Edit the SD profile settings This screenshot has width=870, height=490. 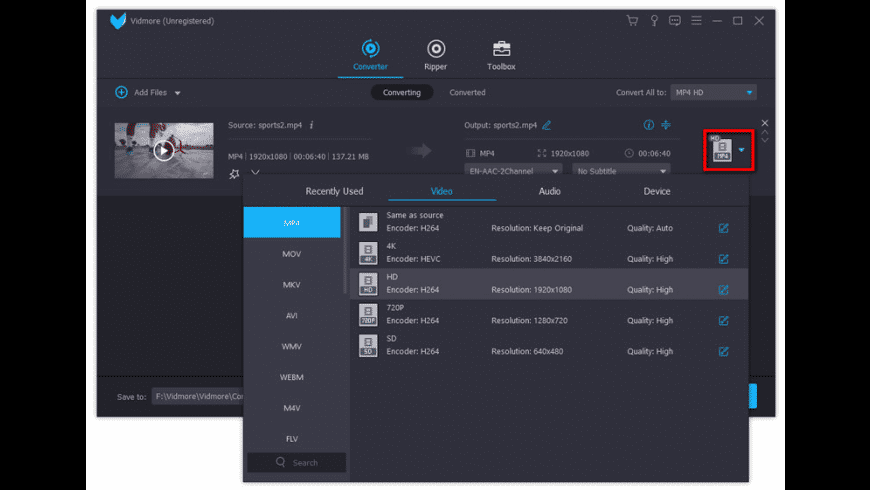pyautogui.click(x=724, y=351)
